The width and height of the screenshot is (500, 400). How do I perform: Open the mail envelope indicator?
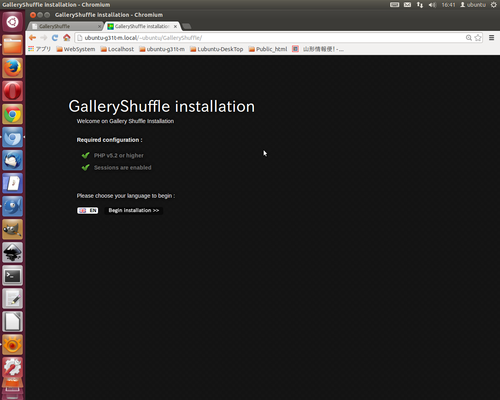(407, 5)
